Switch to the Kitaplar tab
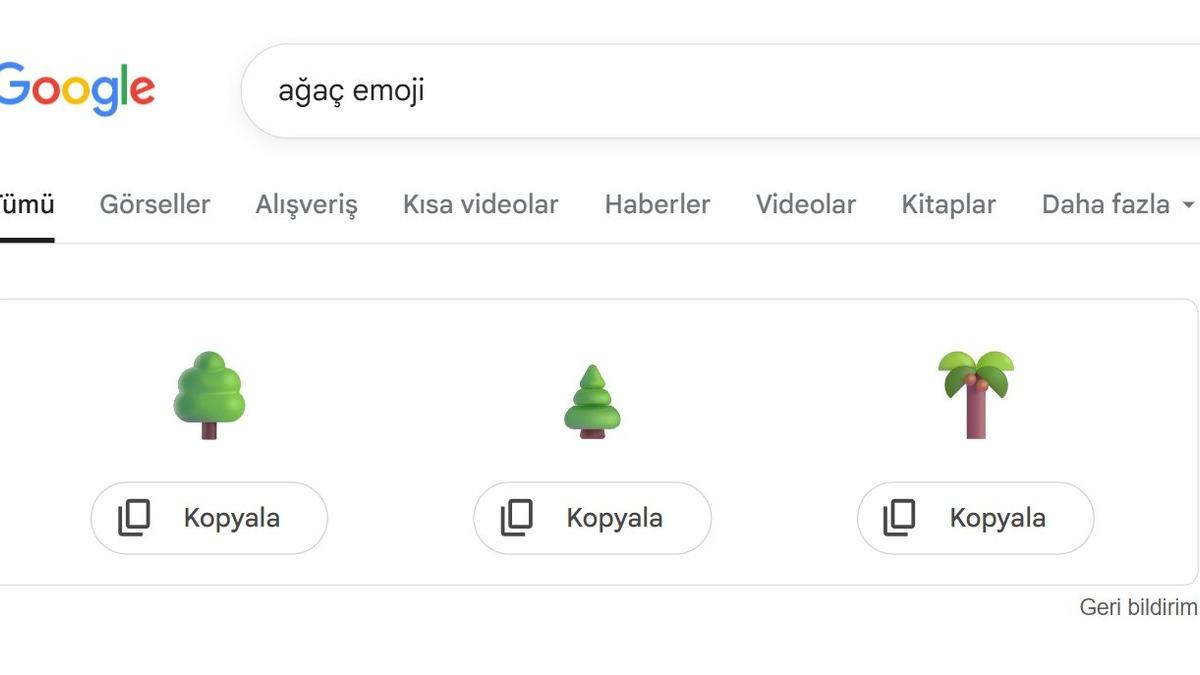The height and width of the screenshot is (675, 1200). coord(948,204)
